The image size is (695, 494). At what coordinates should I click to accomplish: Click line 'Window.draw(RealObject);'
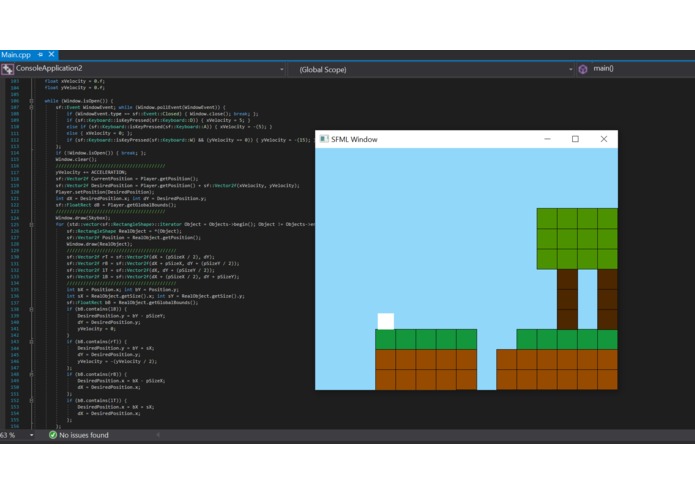click(x=99, y=244)
